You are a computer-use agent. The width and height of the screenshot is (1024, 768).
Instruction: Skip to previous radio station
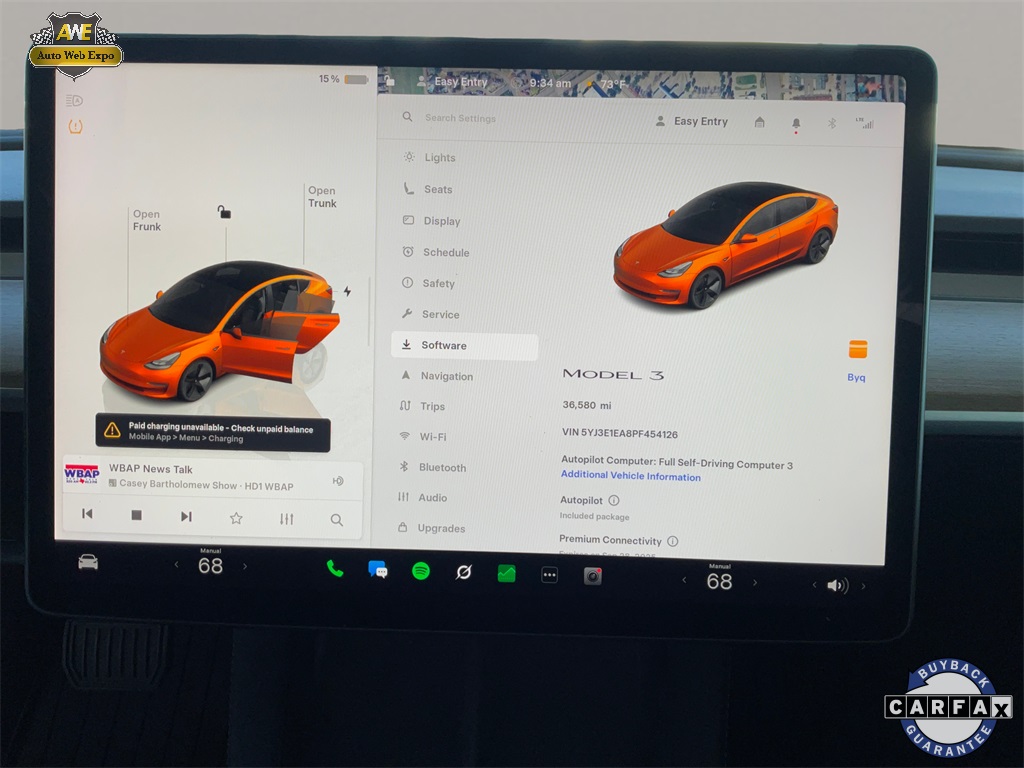[x=87, y=514]
